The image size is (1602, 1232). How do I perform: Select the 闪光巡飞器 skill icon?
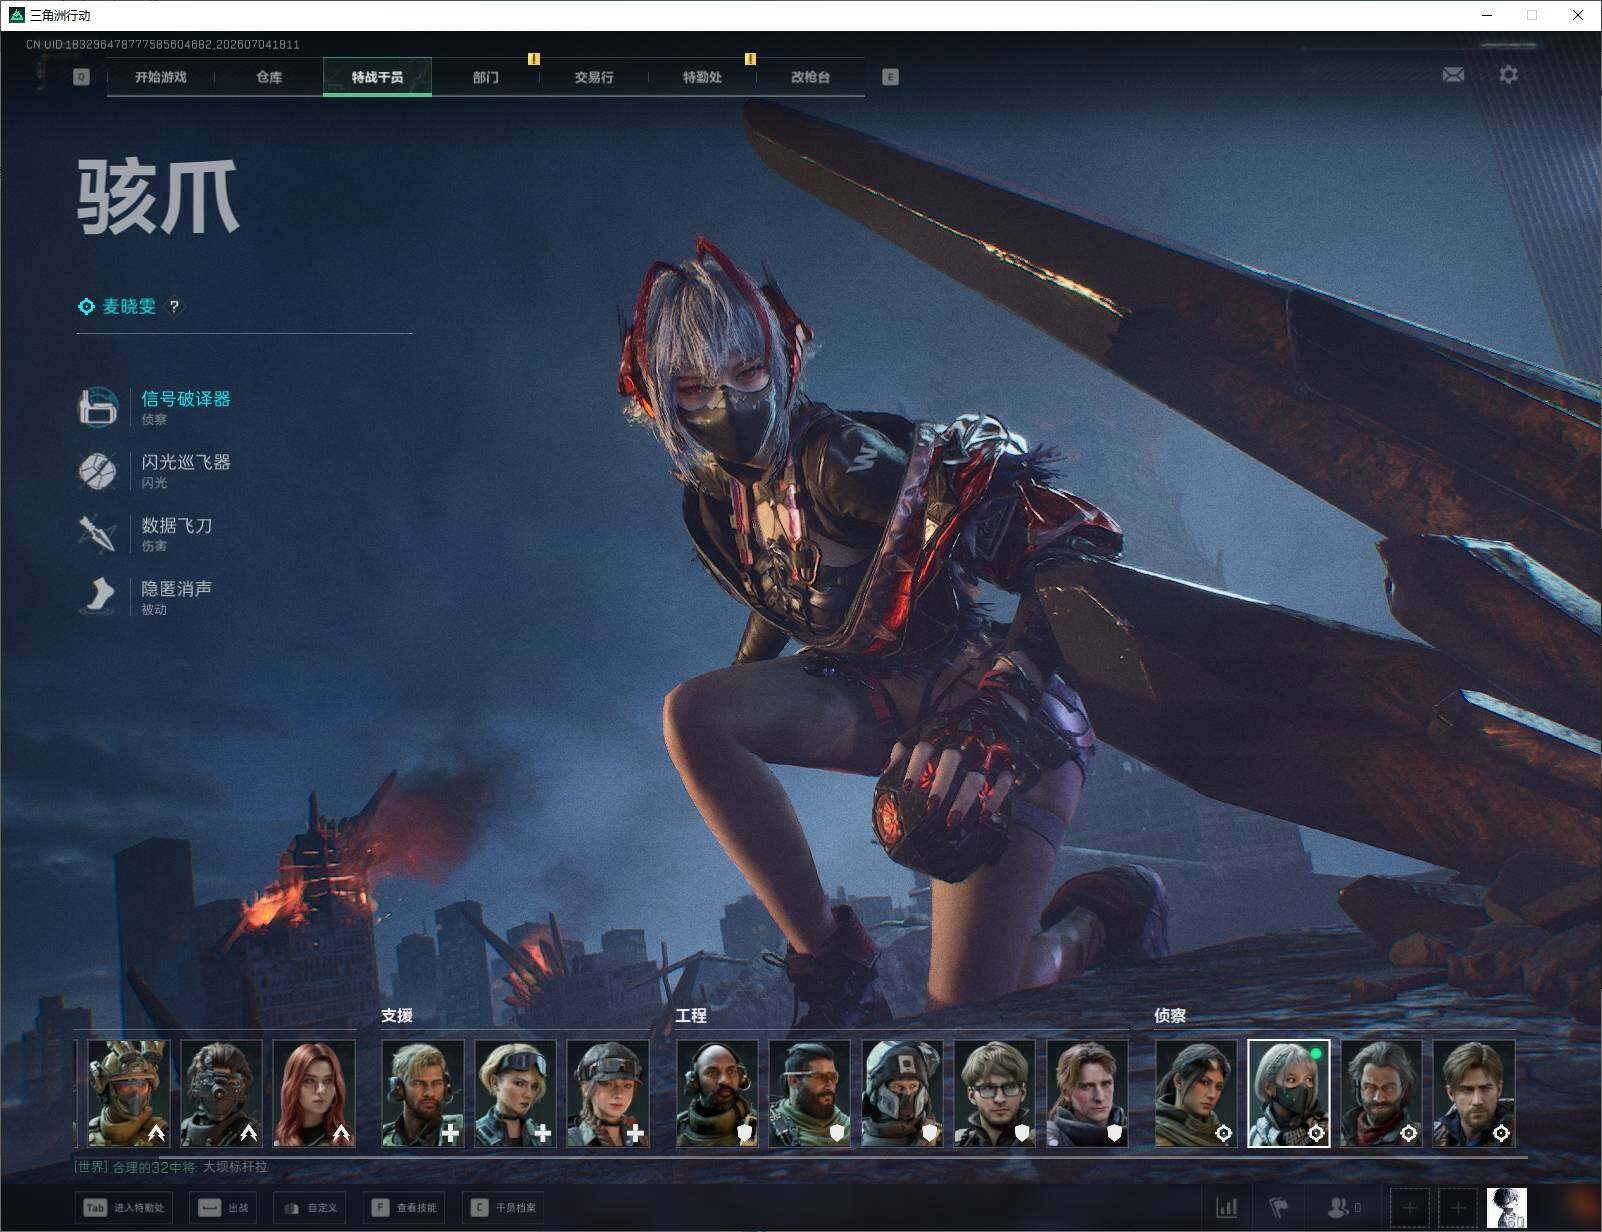click(x=98, y=470)
